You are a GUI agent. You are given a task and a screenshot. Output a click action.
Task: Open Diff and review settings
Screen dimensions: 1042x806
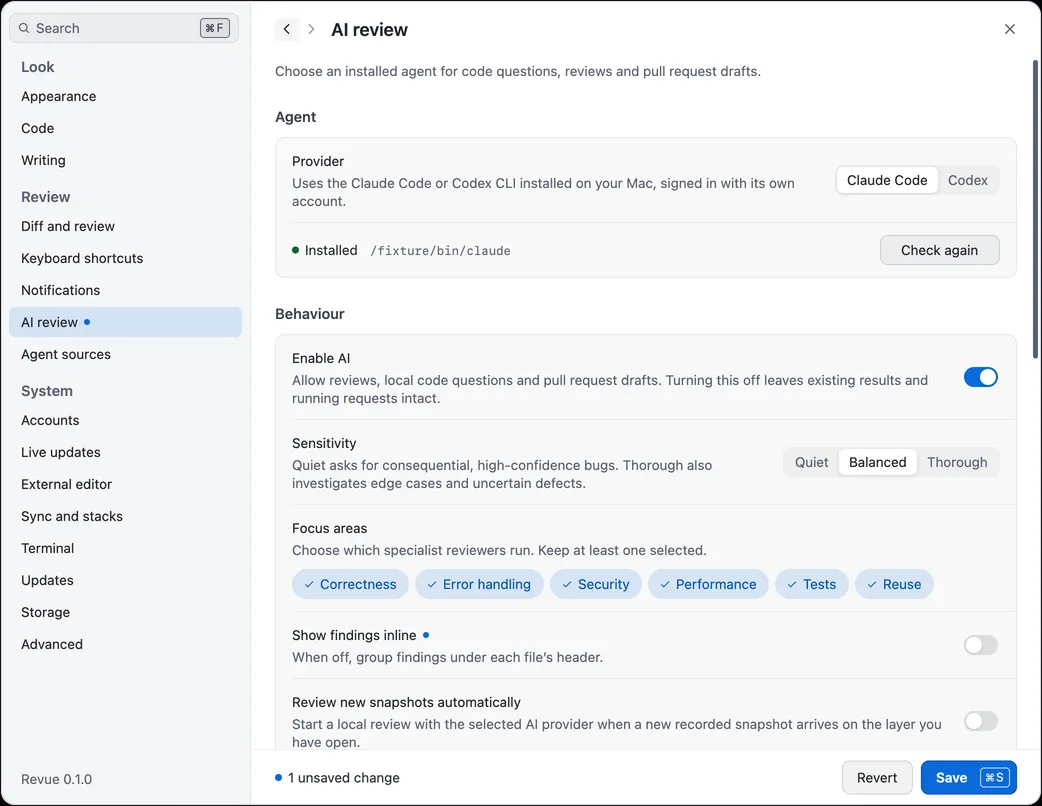[125, 226]
